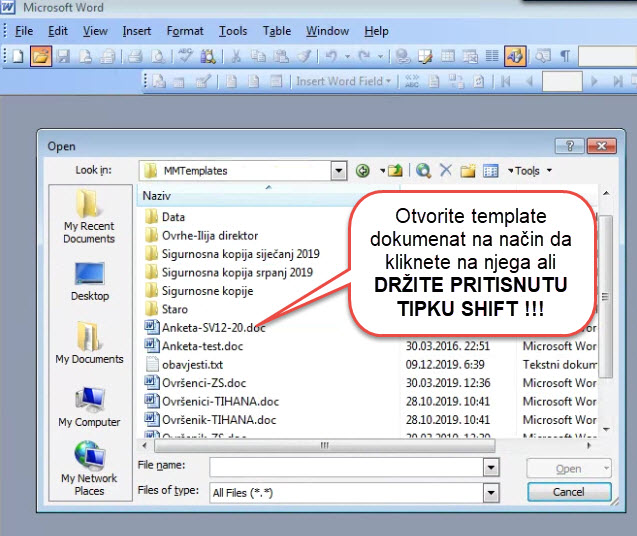637x536 pixels.
Task: Click the Show/Hide paragraph marks icon
Action: click(565, 56)
